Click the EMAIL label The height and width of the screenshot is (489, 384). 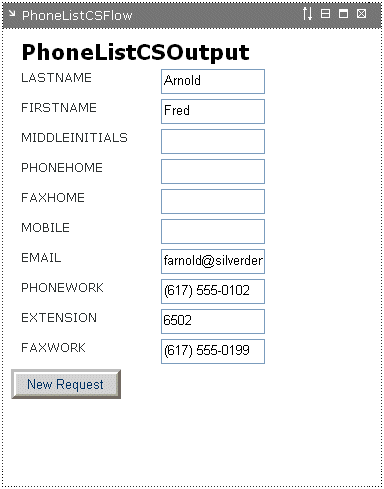41,258
